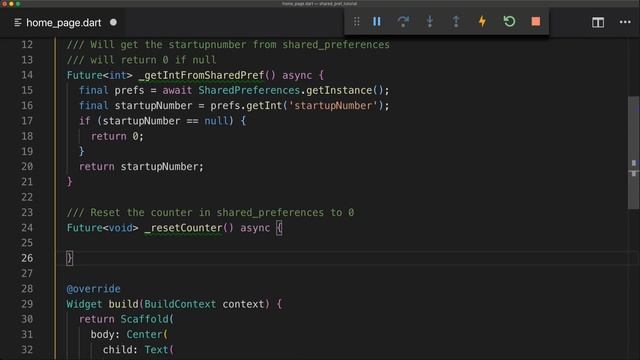Click the null keyword on line 17
This screenshot has height=360, width=640.
(x=216, y=121)
